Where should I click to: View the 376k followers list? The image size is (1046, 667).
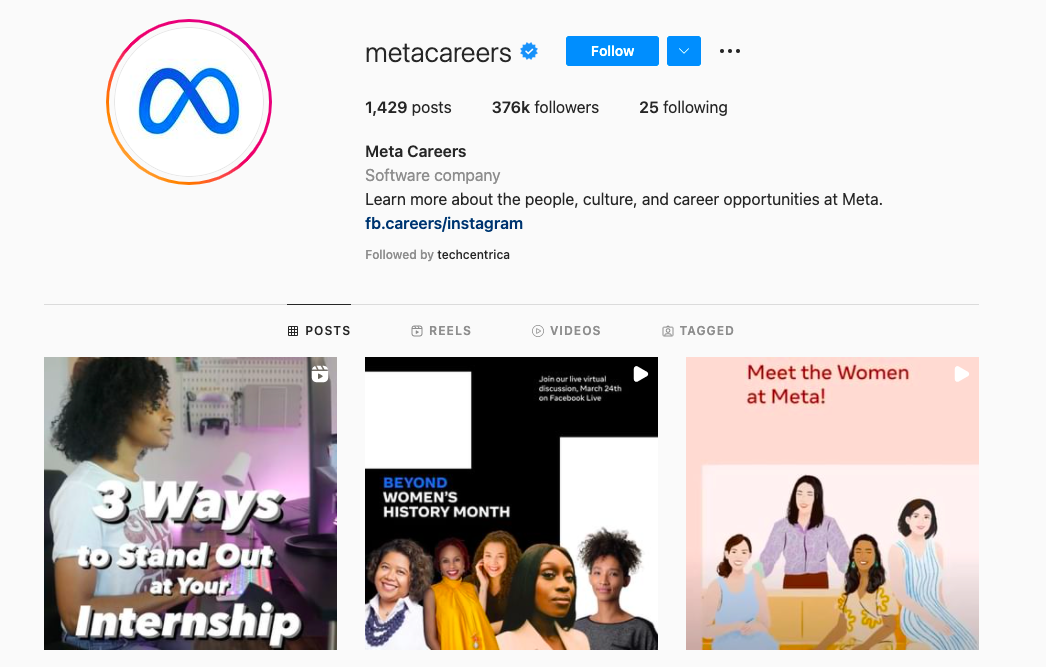click(x=545, y=107)
